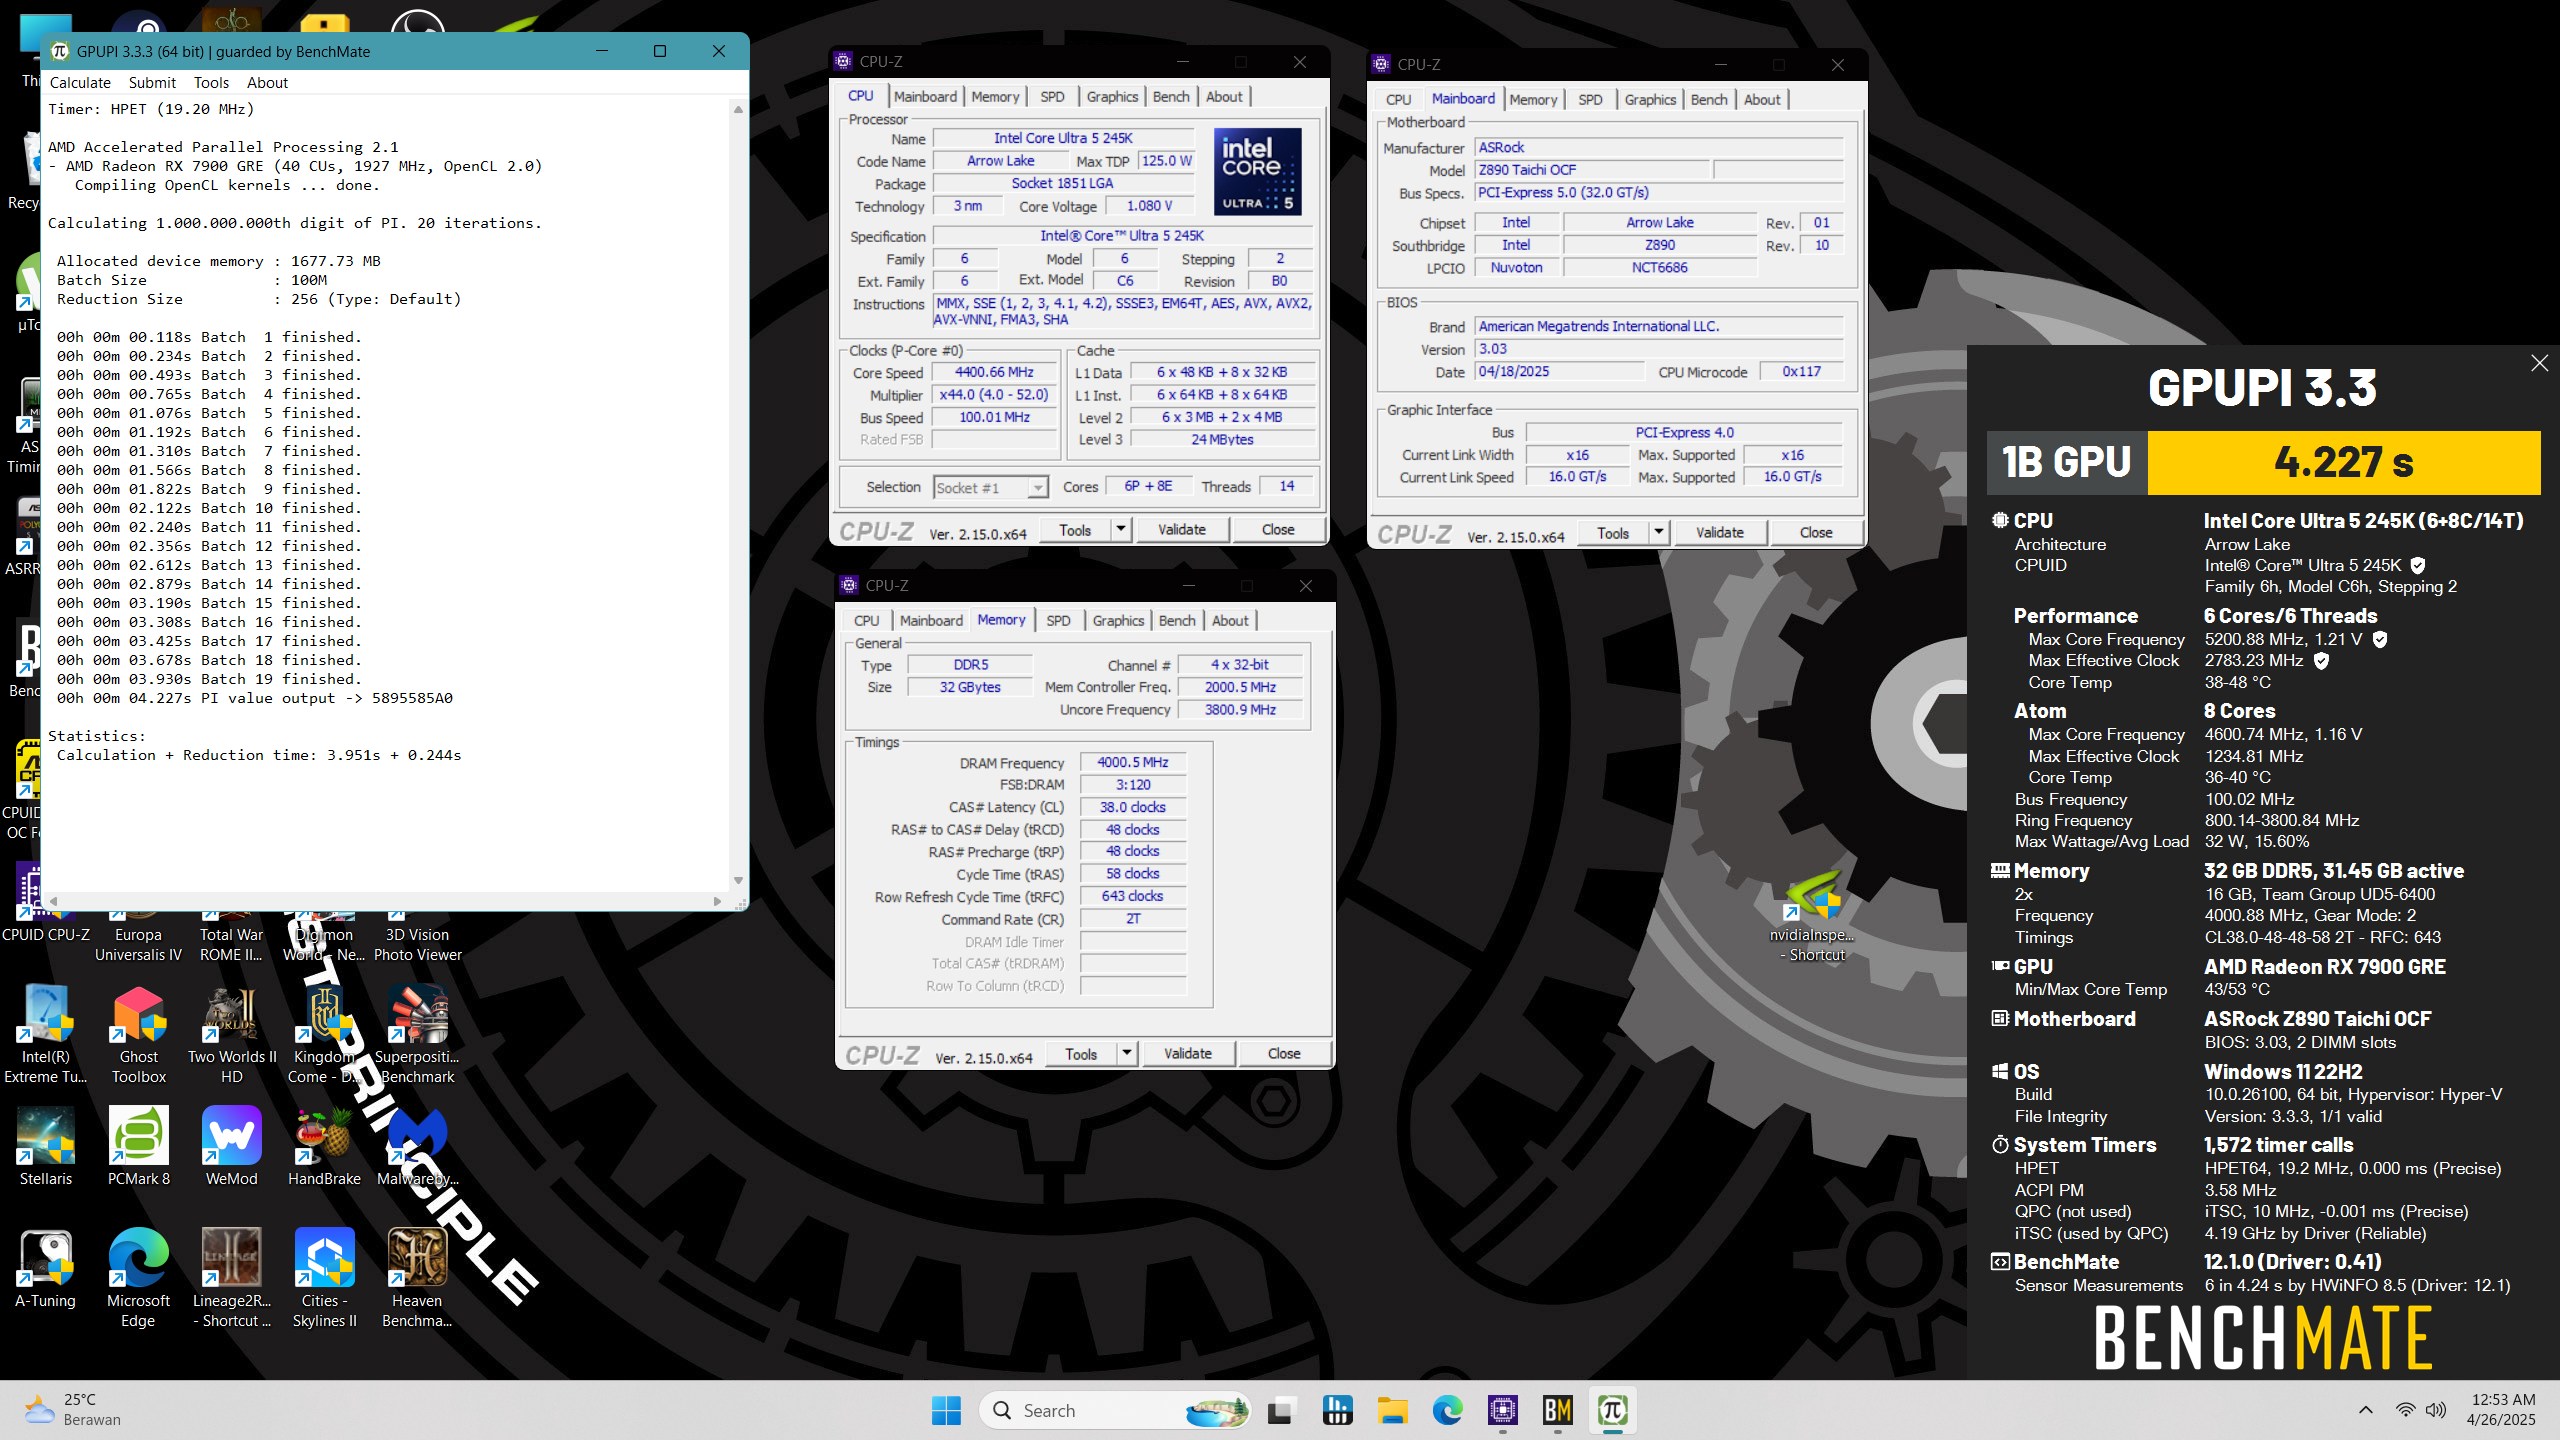Open the Submit menu in GPUPI
The image size is (2560, 1440).
(152, 83)
